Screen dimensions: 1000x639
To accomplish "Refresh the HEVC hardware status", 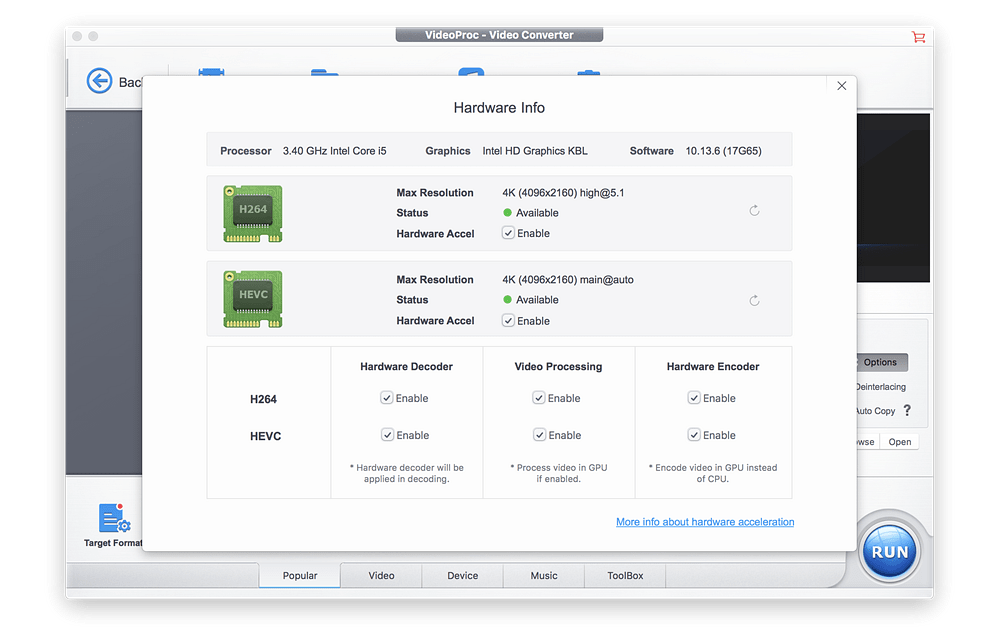I will point(754,300).
